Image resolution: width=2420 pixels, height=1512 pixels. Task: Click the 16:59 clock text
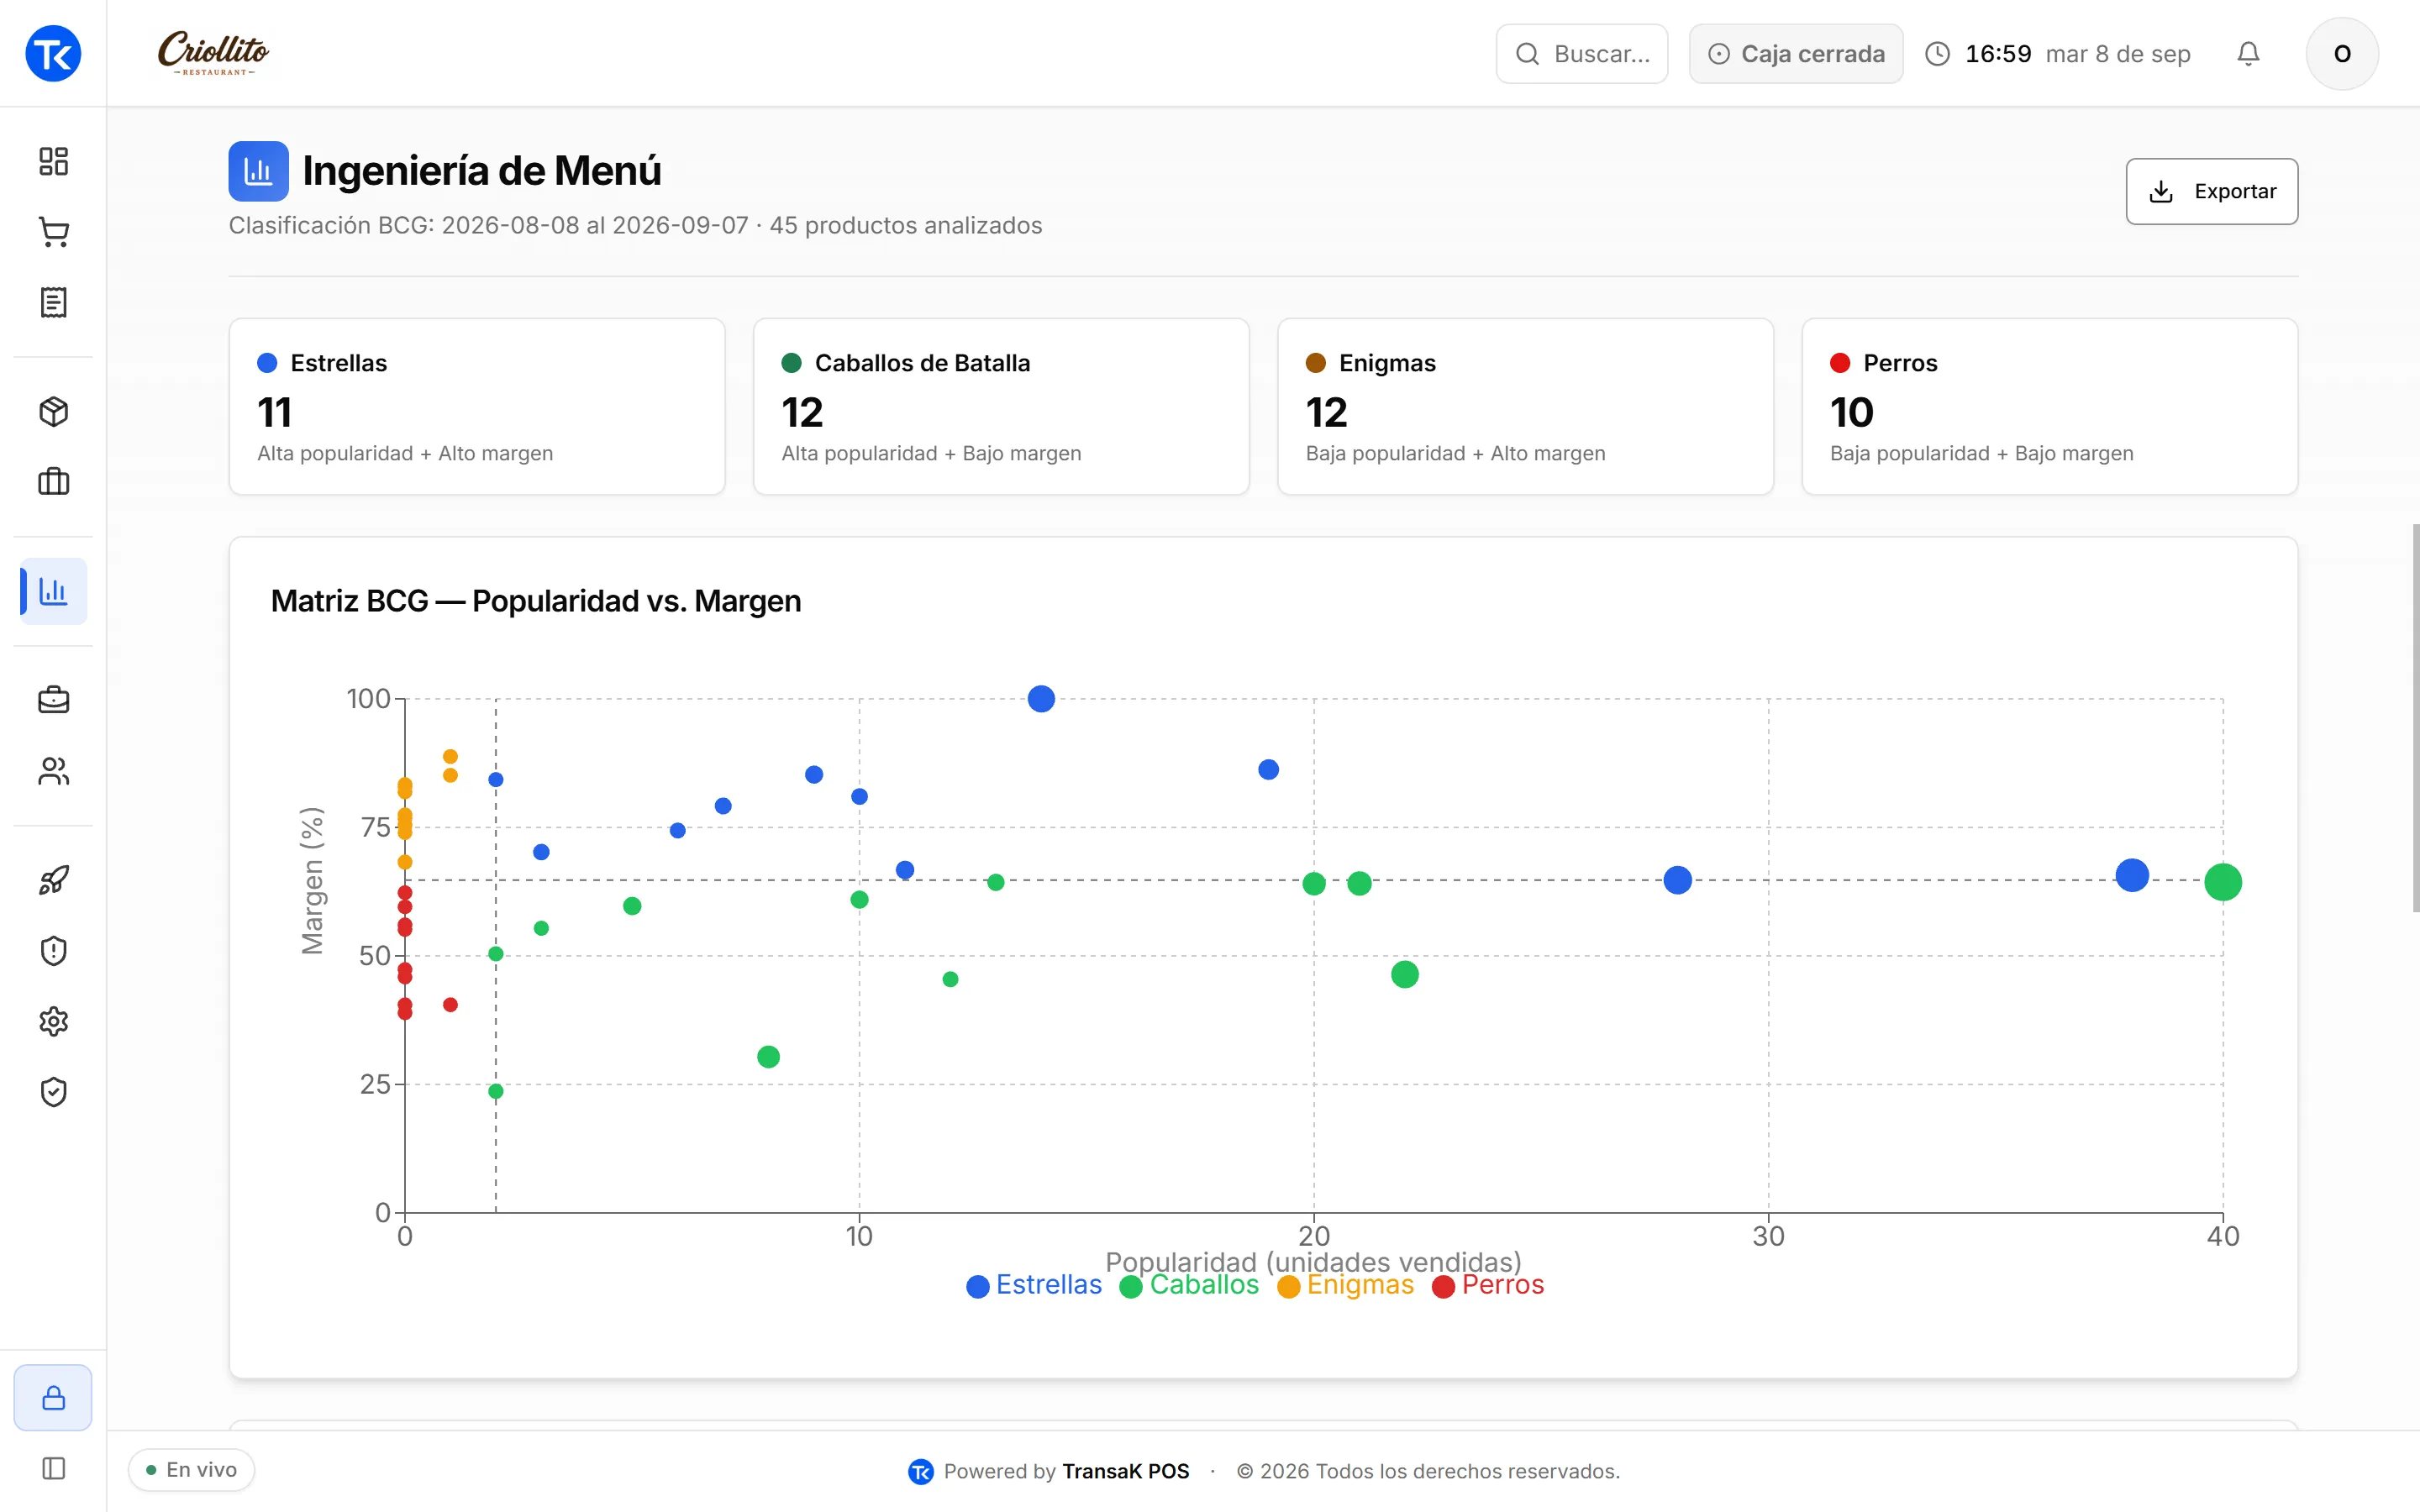1998,53
